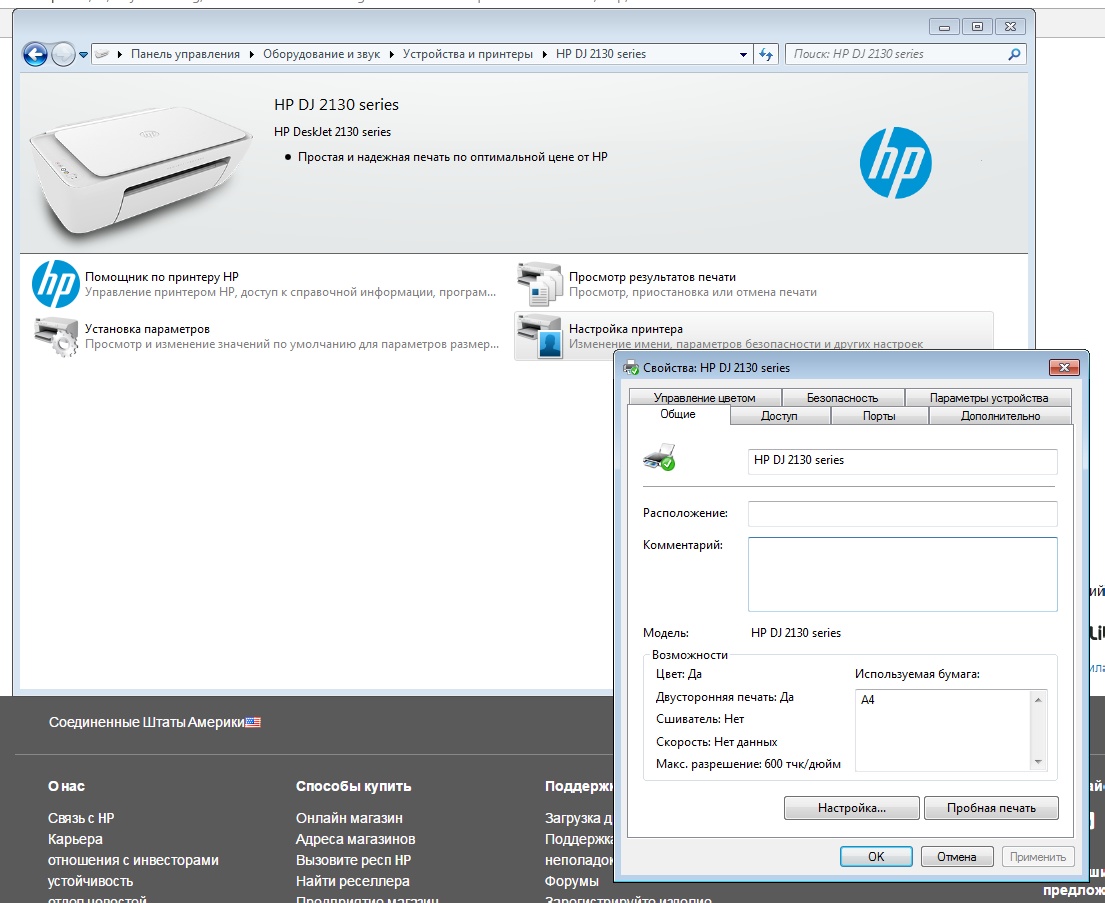Click the refresh button beside address bar
Image resolution: width=1105 pixels, height=903 pixels.
click(765, 54)
